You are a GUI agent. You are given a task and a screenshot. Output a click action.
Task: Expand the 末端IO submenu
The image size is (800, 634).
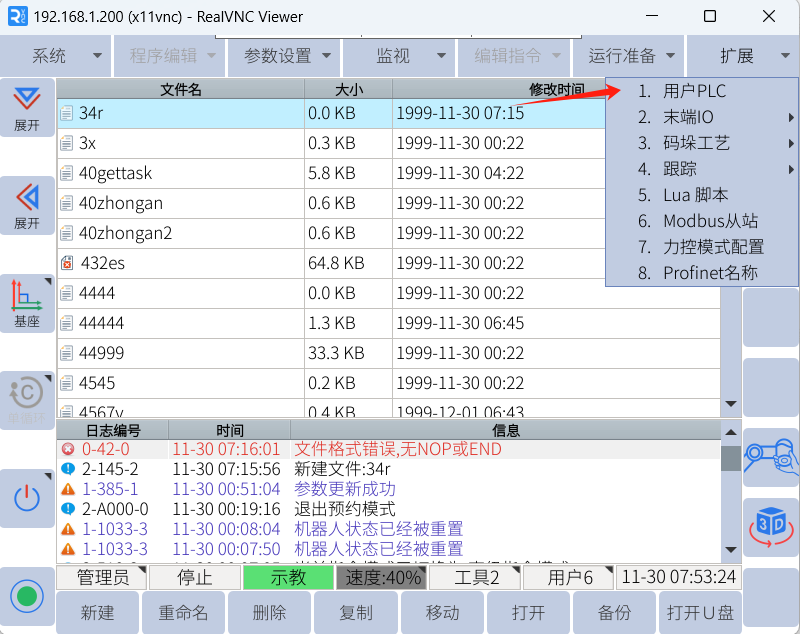coord(702,117)
